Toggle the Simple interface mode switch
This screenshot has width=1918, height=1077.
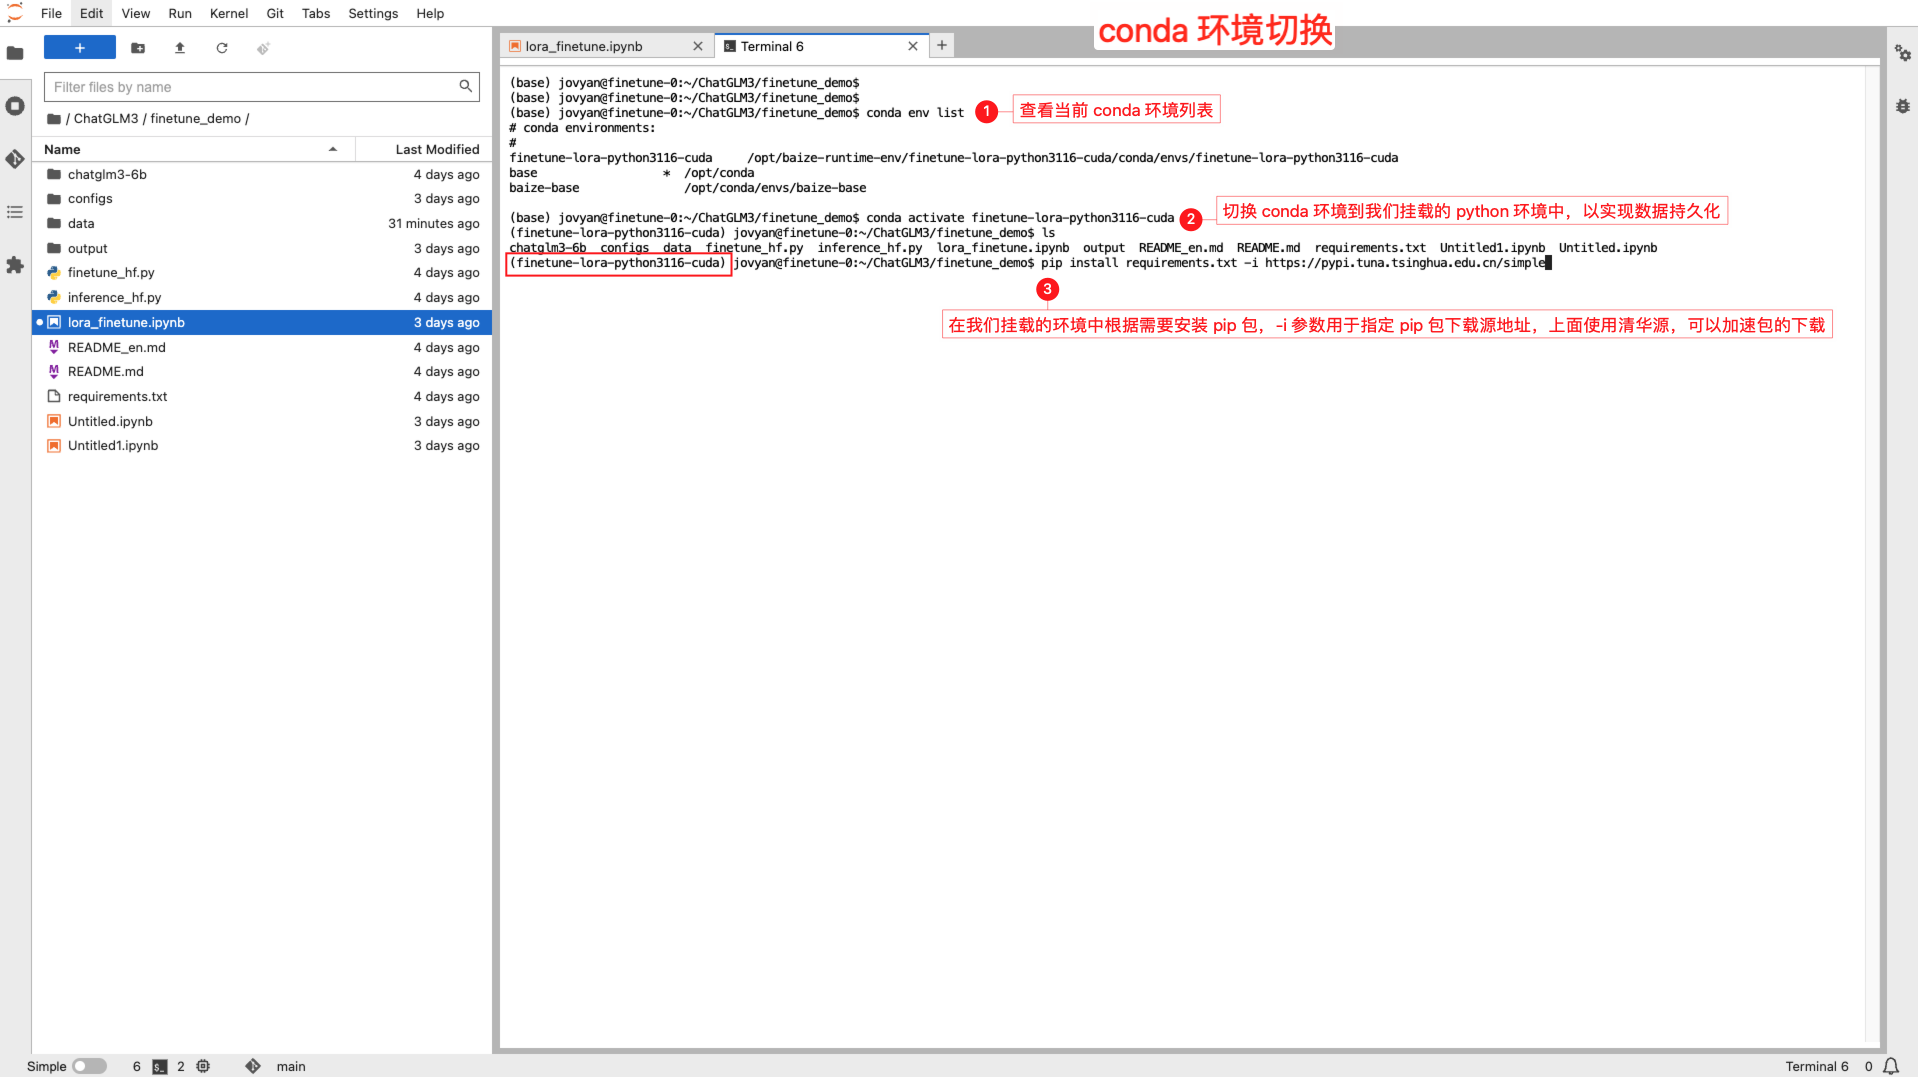tap(89, 1066)
